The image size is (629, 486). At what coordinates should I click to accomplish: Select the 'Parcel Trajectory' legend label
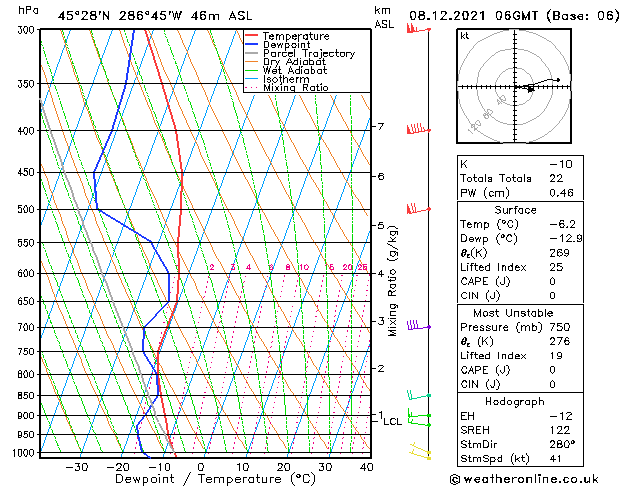[308, 53]
